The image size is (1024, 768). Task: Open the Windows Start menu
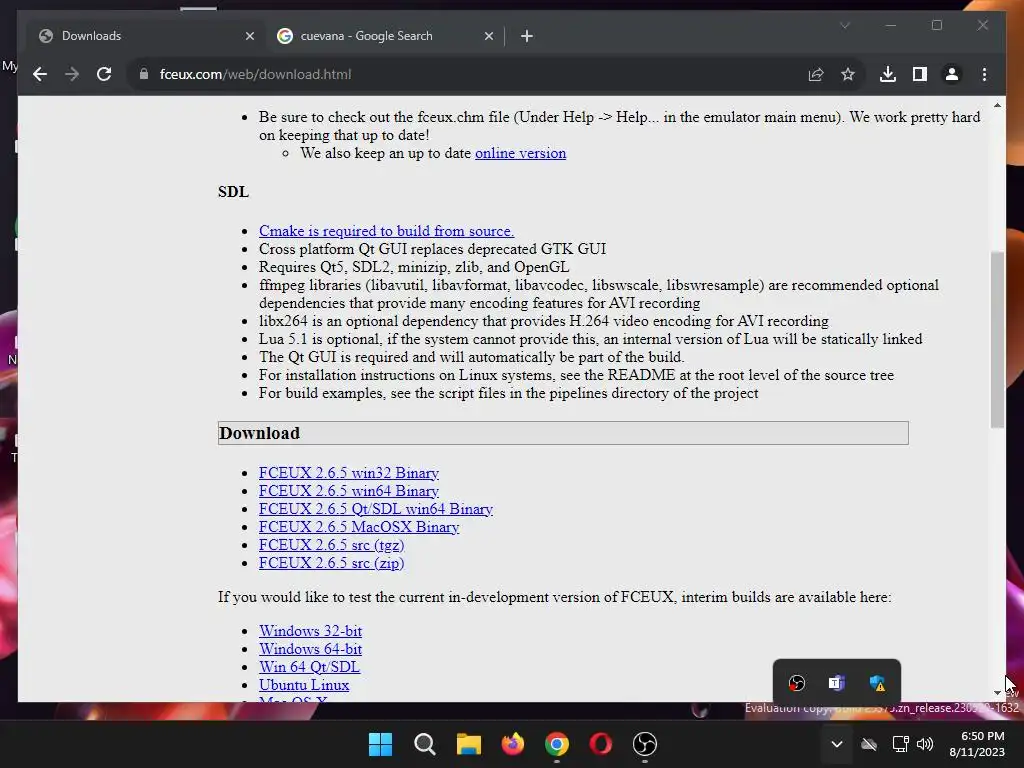[380, 744]
